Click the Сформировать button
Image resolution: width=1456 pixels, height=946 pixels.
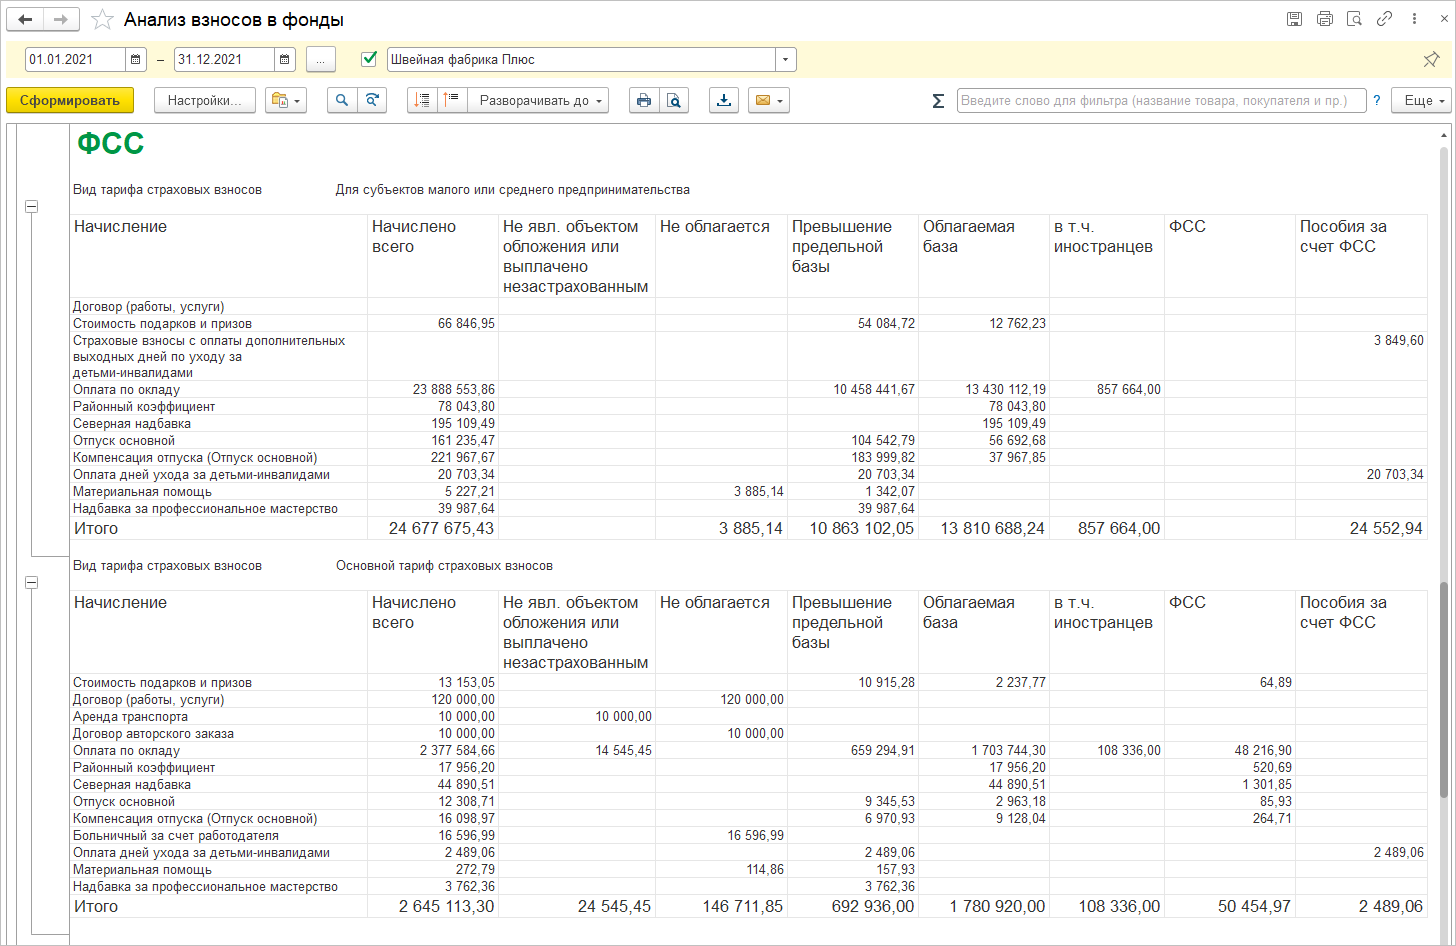pyautogui.click(x=69, y=100)
